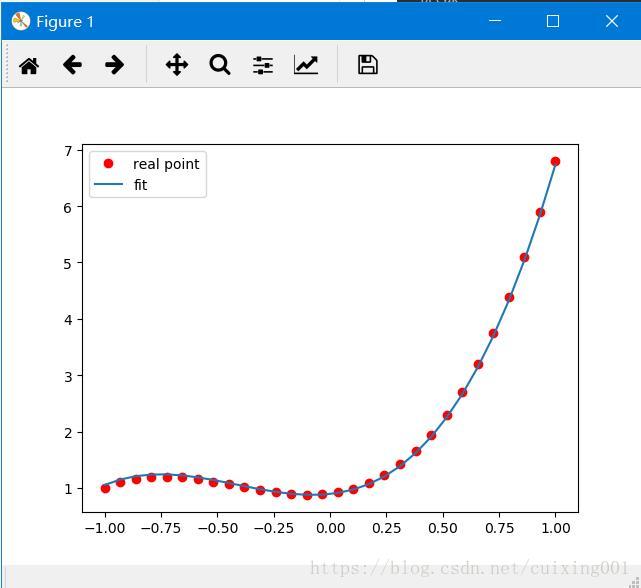Click the y-axis tick label 6
The height and width of the screenshot is (588, 641).
pos(68,208)
